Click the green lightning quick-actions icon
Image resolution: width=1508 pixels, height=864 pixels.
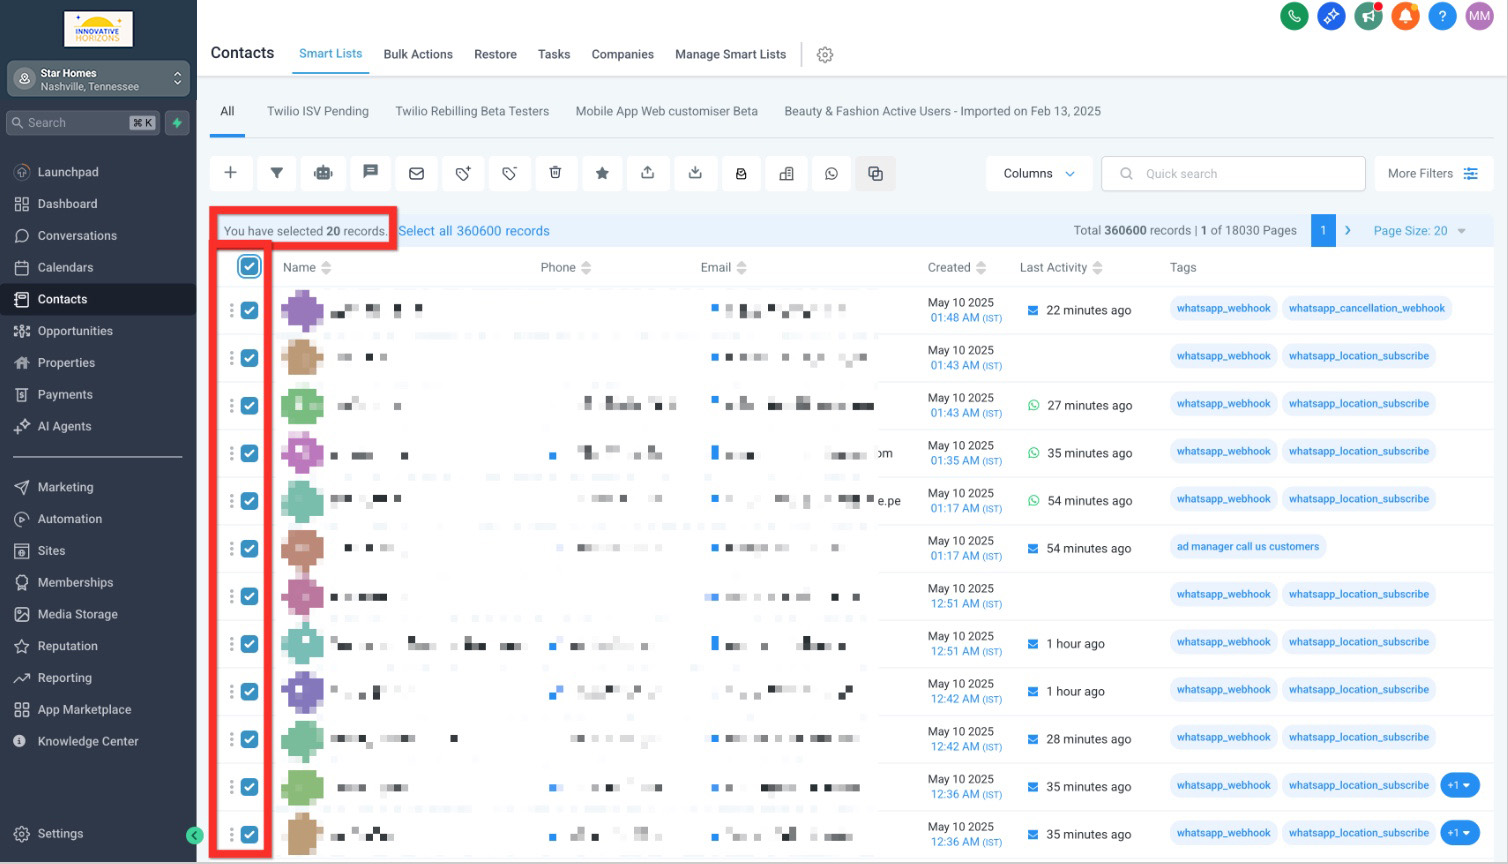(x=177, y=123)
